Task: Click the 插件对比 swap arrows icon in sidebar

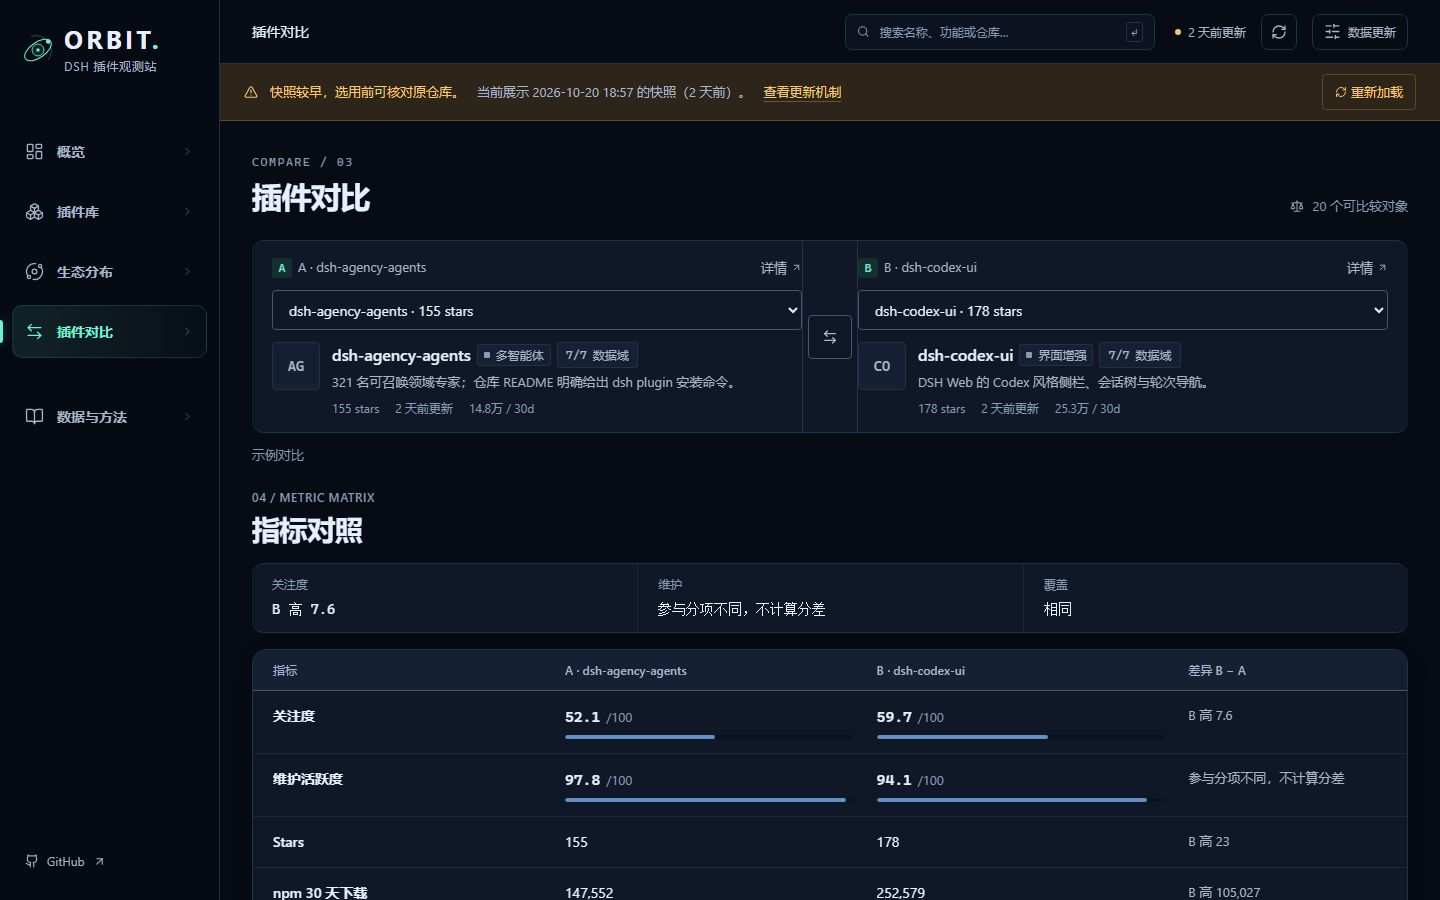Action: (x=34, y=331)
